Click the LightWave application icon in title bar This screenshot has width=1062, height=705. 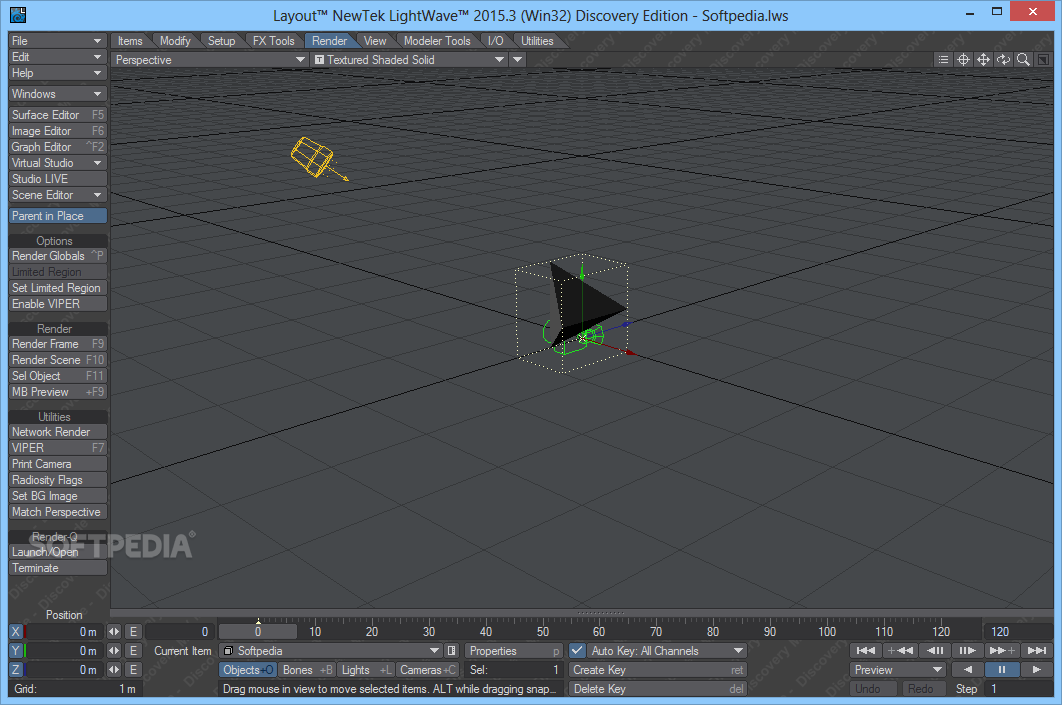tap(18, 14)
